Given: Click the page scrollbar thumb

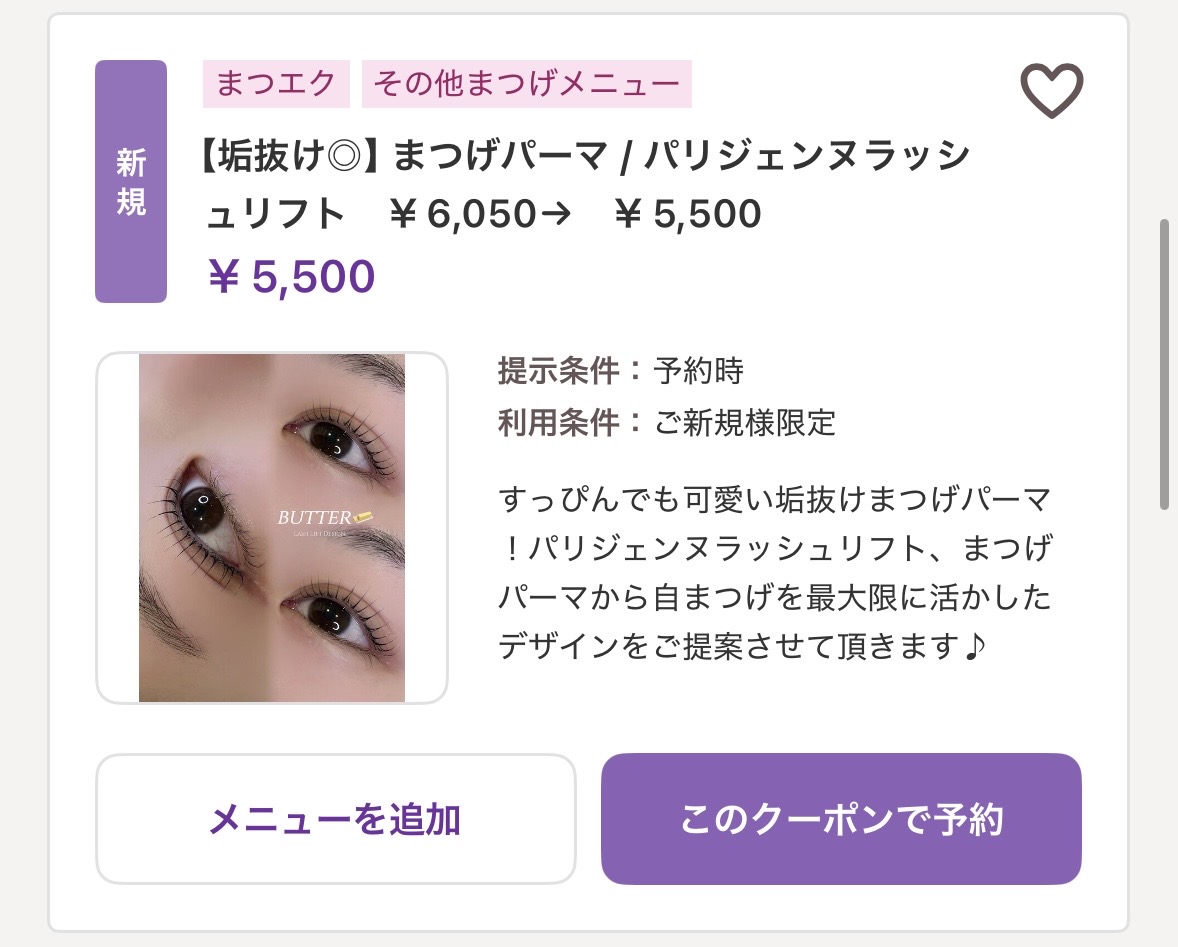Looking at the screenshot, I should pyautogui.click(x=1164, y=365).
